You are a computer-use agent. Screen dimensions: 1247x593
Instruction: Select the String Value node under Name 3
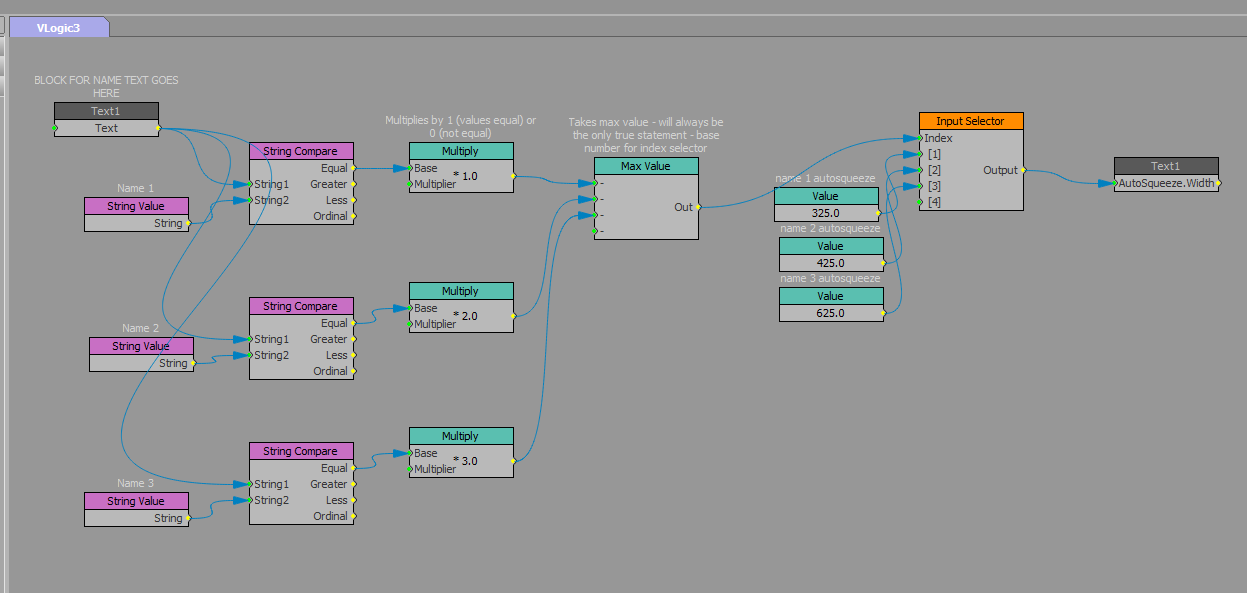(x=136, y=501)
